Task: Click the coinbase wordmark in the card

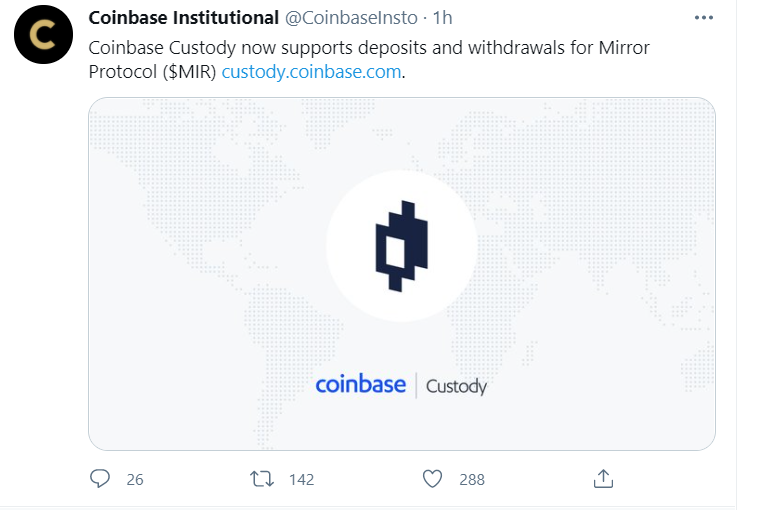Action: coord(360,384)
